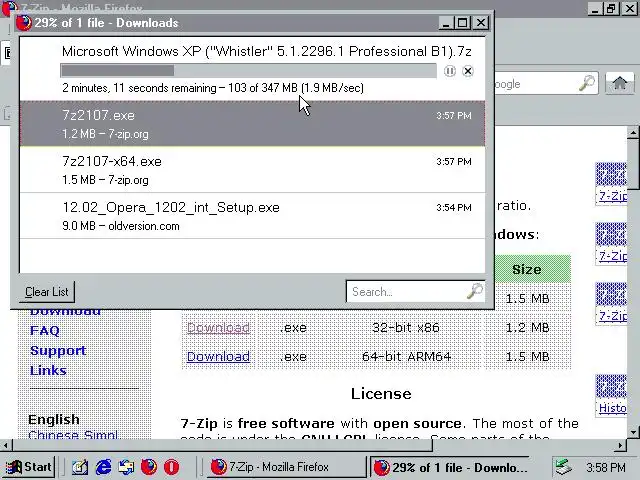
Task: Select the 7z2107.exe download entry
Action: (252, 124)
